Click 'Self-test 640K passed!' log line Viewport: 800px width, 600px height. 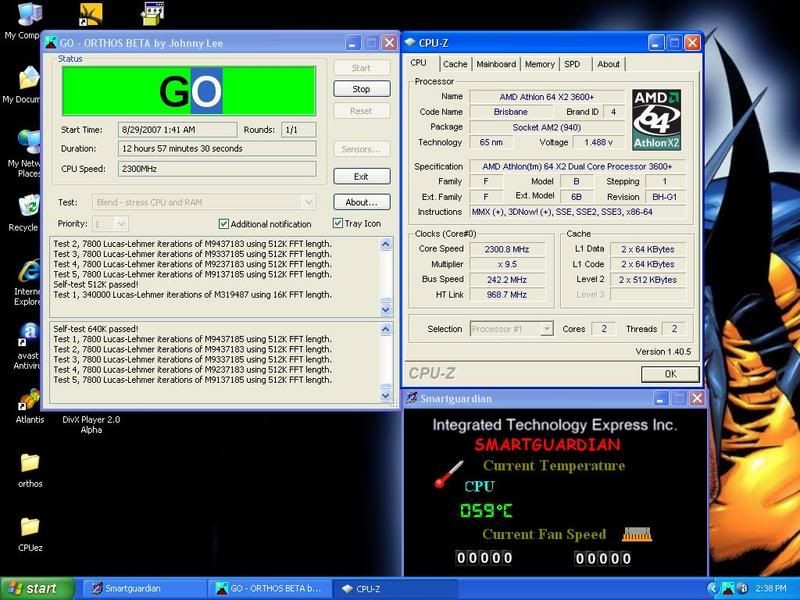pyautogui.click(x=96, y=329)
